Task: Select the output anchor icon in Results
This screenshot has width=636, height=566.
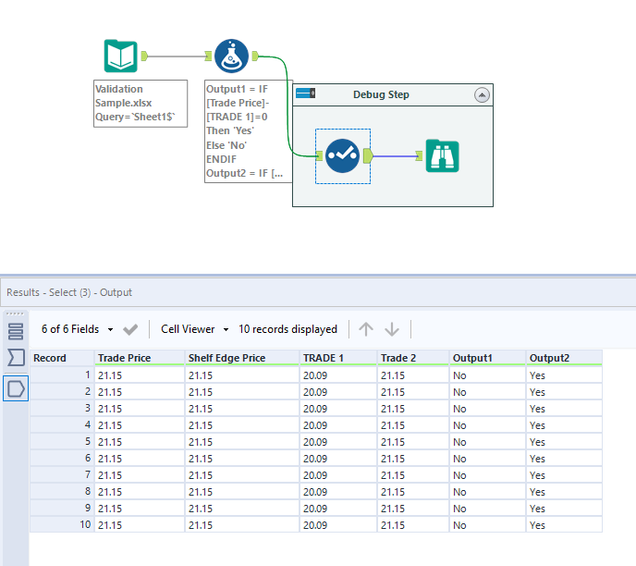Action: (x=15, y=388)
